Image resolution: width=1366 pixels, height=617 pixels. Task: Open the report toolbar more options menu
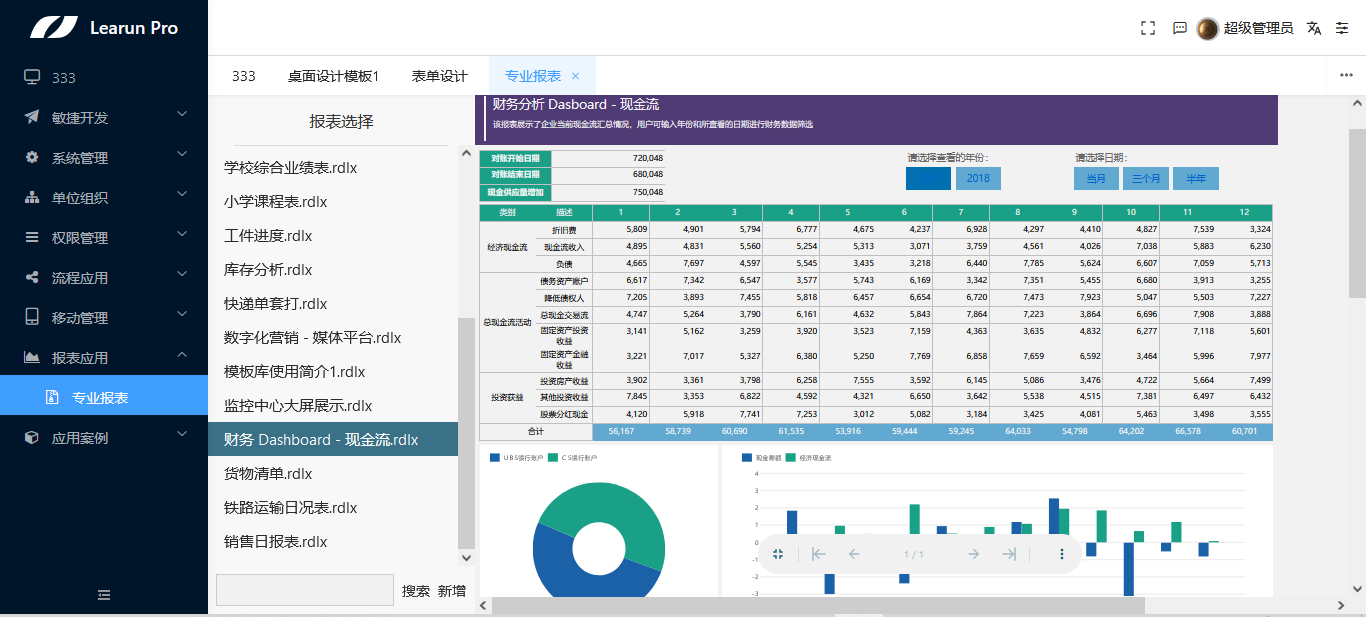1062,554
